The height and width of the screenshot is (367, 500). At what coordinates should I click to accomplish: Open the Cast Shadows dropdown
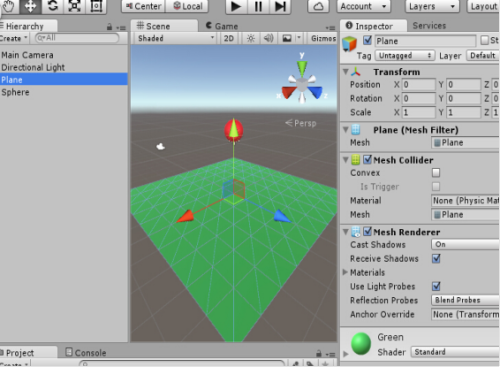465,244
